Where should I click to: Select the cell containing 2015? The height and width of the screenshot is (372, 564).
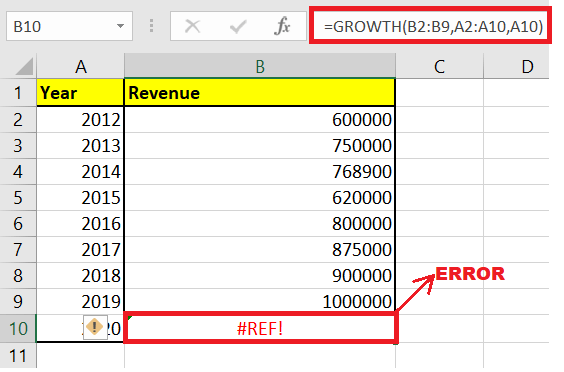(x=80, y=198)
